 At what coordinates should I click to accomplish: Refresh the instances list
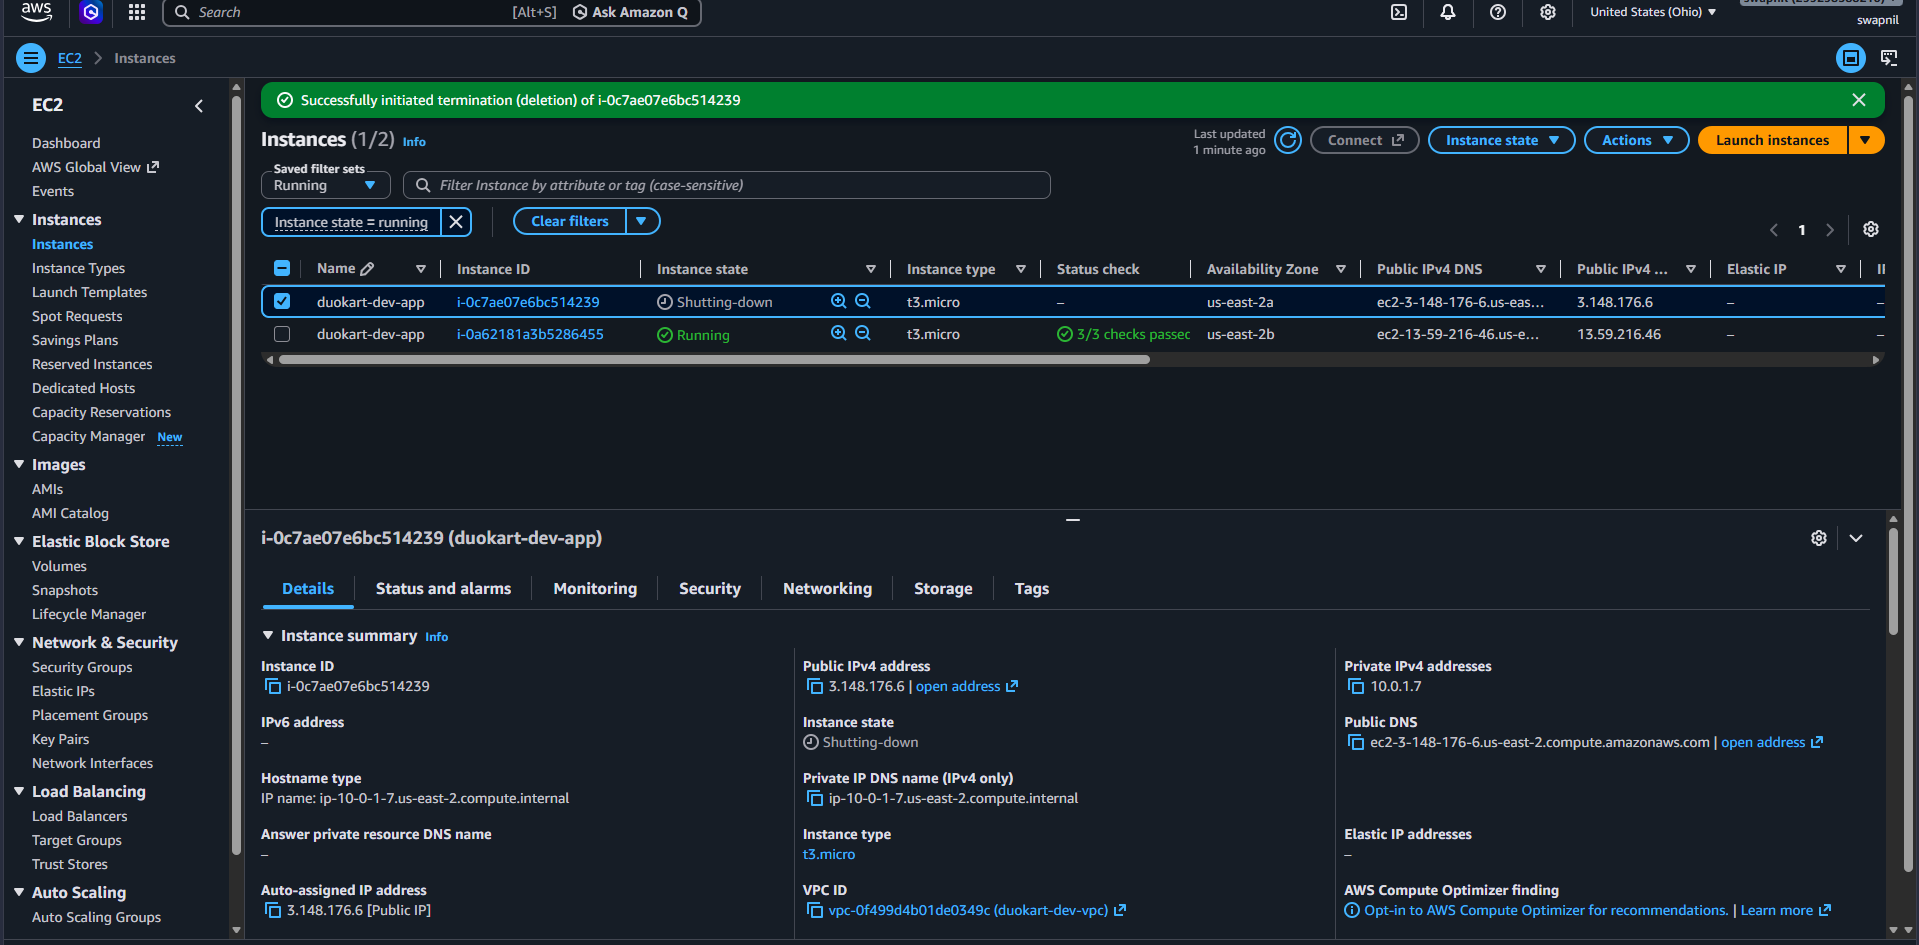click(1288, 140)
